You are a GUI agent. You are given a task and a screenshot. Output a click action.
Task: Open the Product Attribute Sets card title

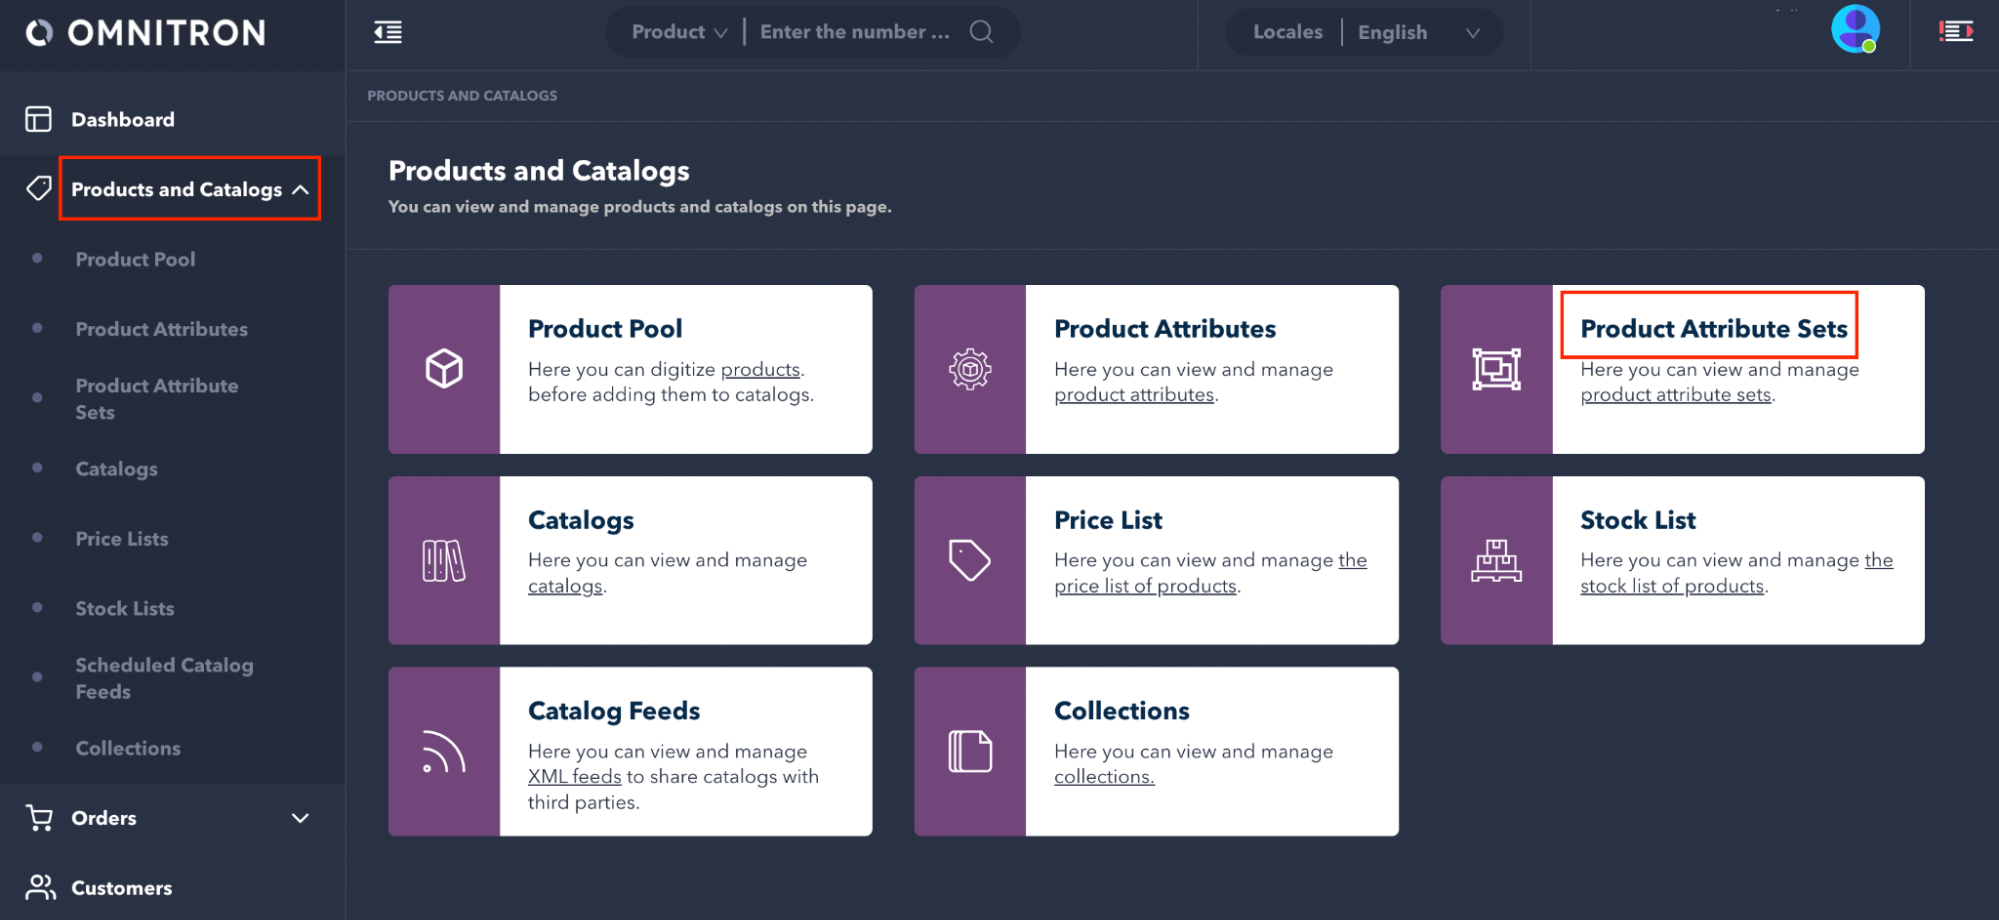tap(1713, 328)
